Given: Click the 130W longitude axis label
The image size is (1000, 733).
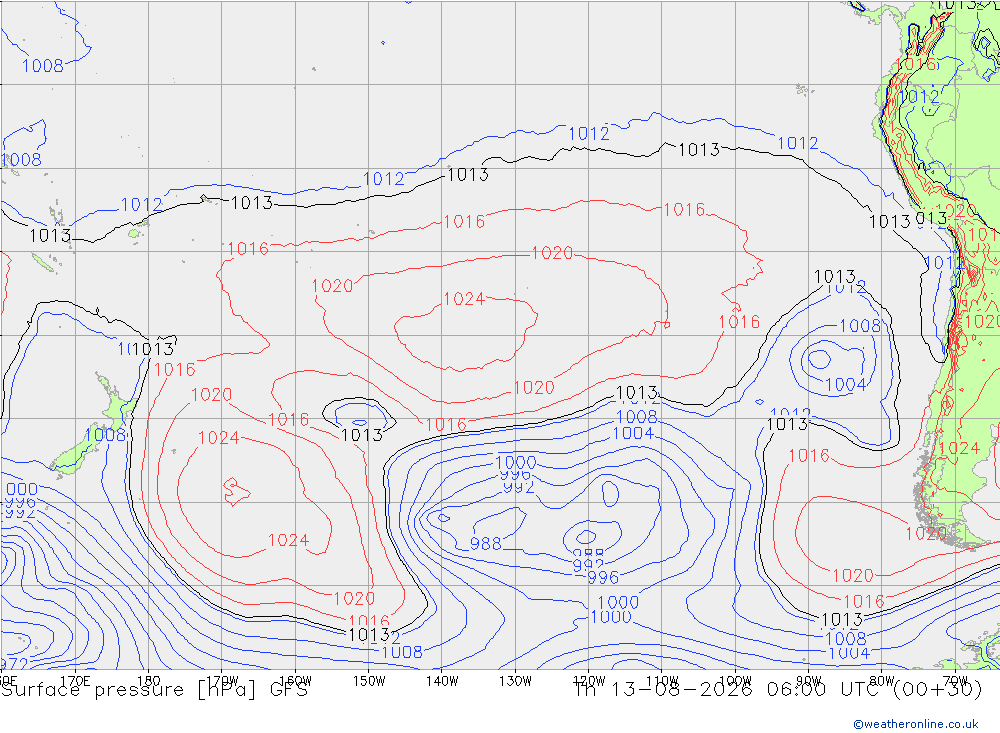Looking at the screenshot, I should coord(515,681).
